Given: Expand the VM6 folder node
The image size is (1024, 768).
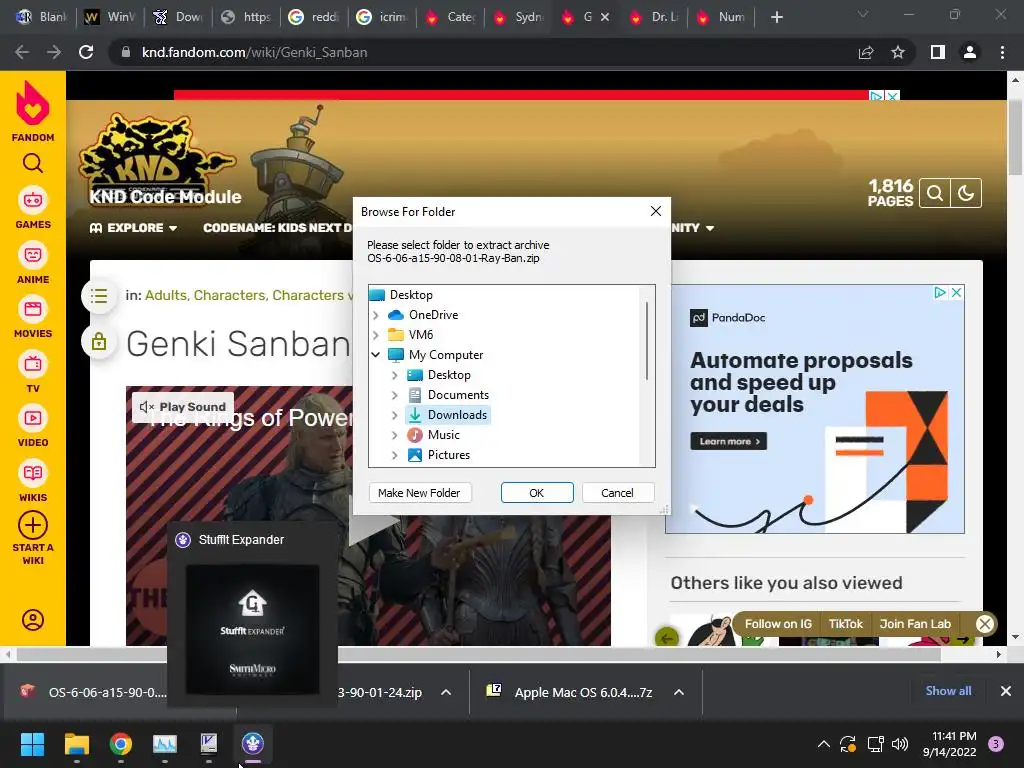Looking at the screenshot, I should pyautogui.click(x=376, y=335).
